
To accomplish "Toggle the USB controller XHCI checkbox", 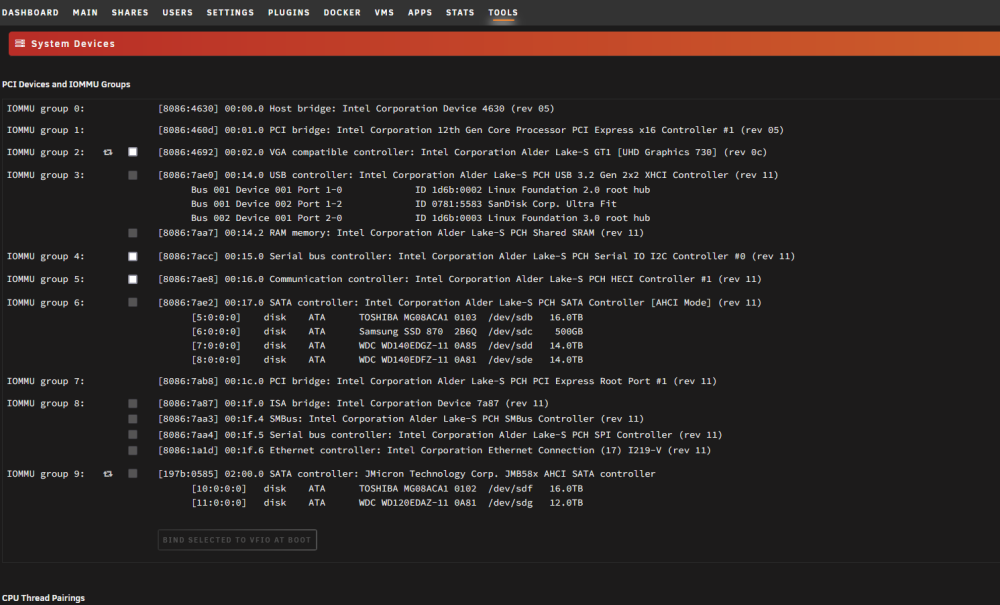I will (x=133, y=175).
